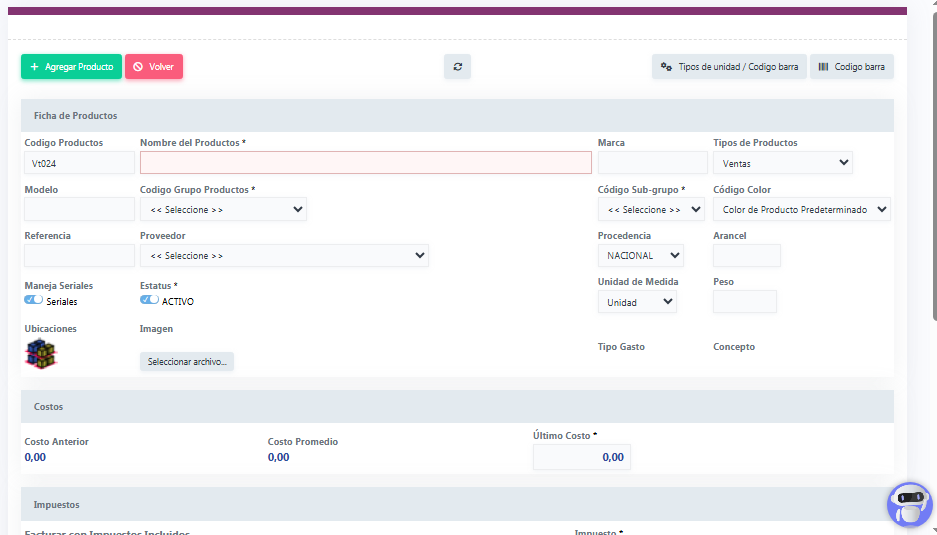Viewport: 937px width, 535px height.
Task: Click the Codigo barra button
Action: coord(851,67)
